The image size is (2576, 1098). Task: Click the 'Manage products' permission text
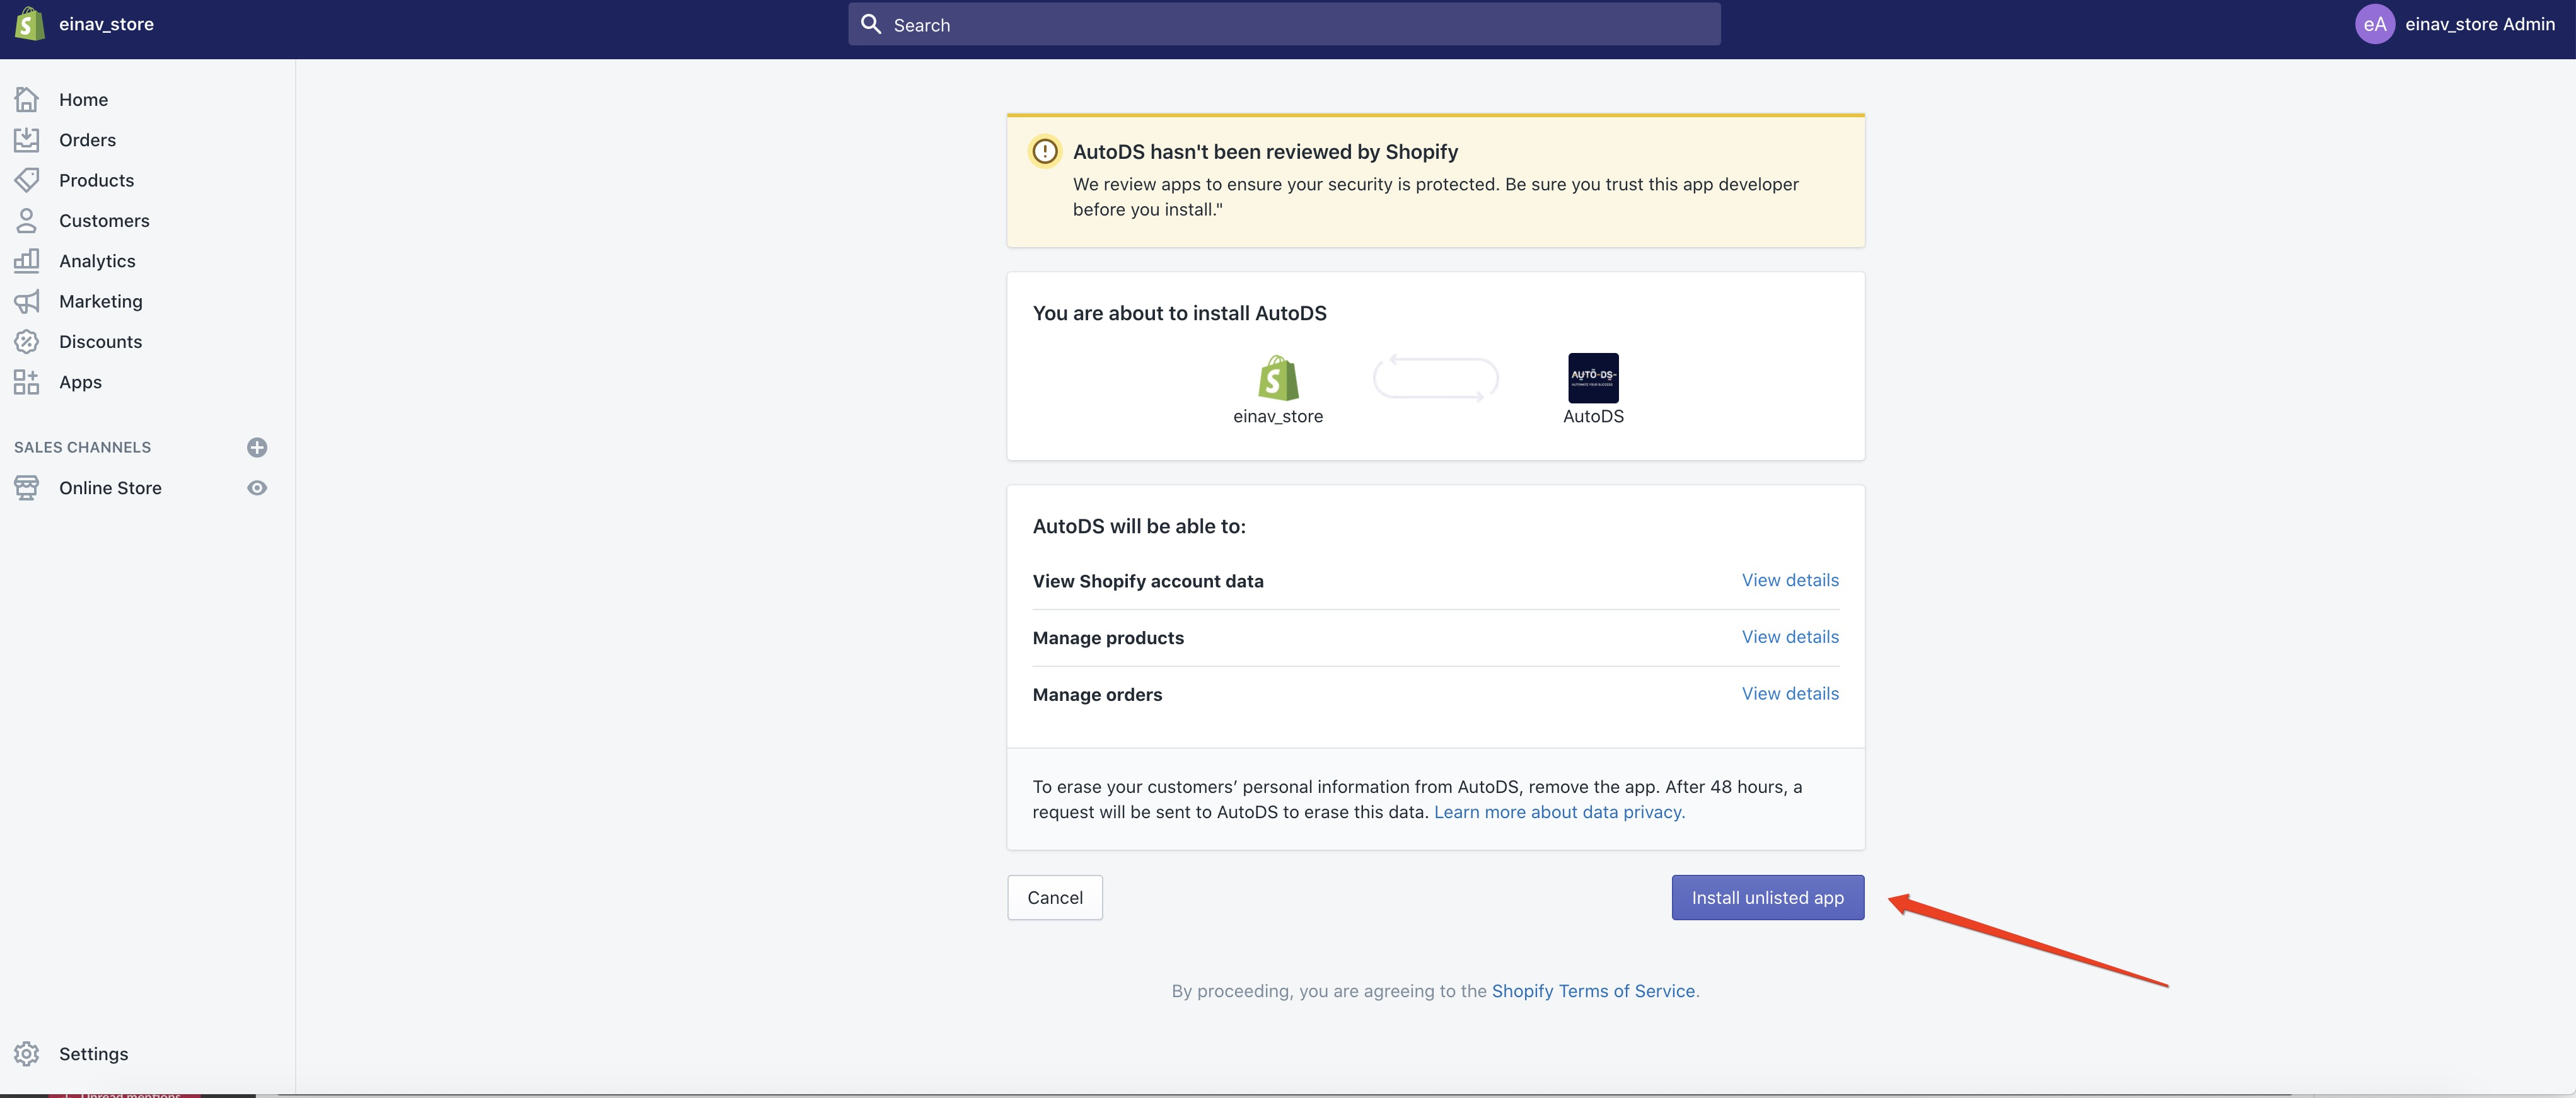point(1108,638)
